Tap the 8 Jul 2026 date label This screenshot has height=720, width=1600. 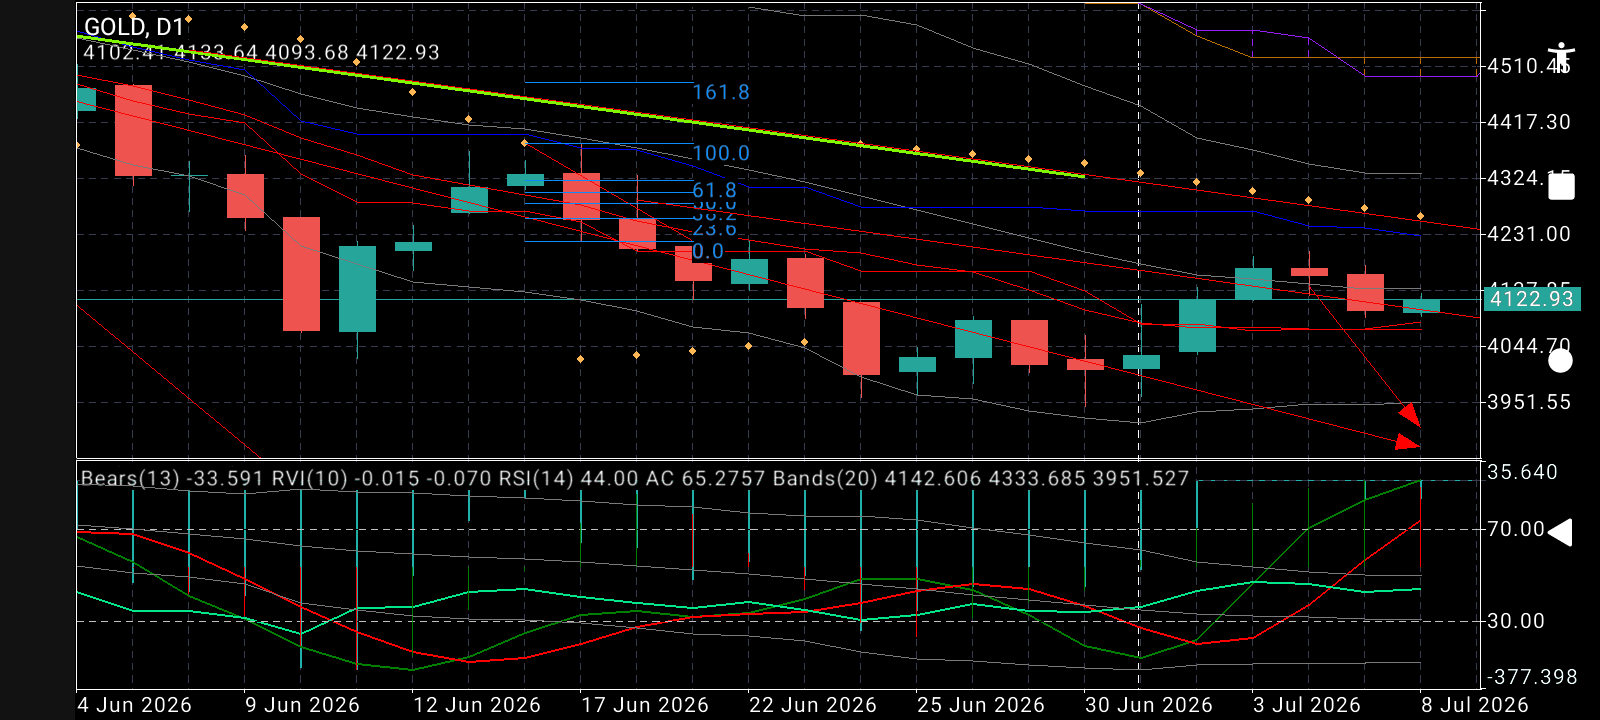tap(1475, 705)
